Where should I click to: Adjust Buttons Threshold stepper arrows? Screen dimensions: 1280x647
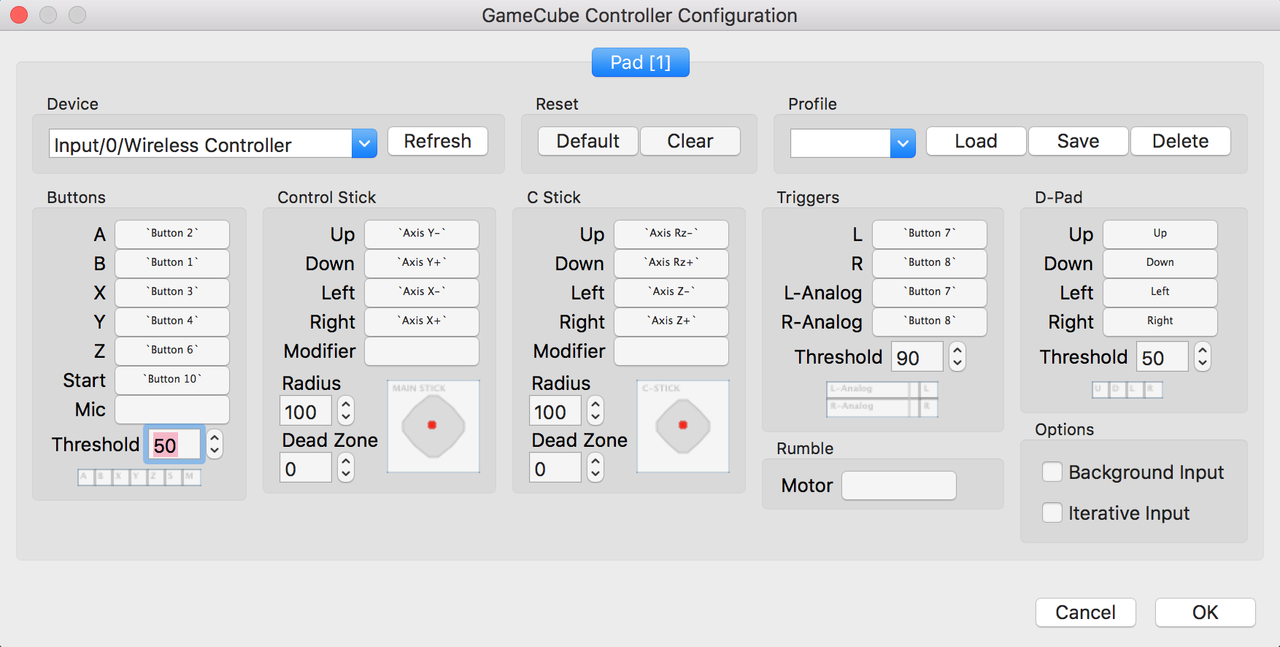214,445
